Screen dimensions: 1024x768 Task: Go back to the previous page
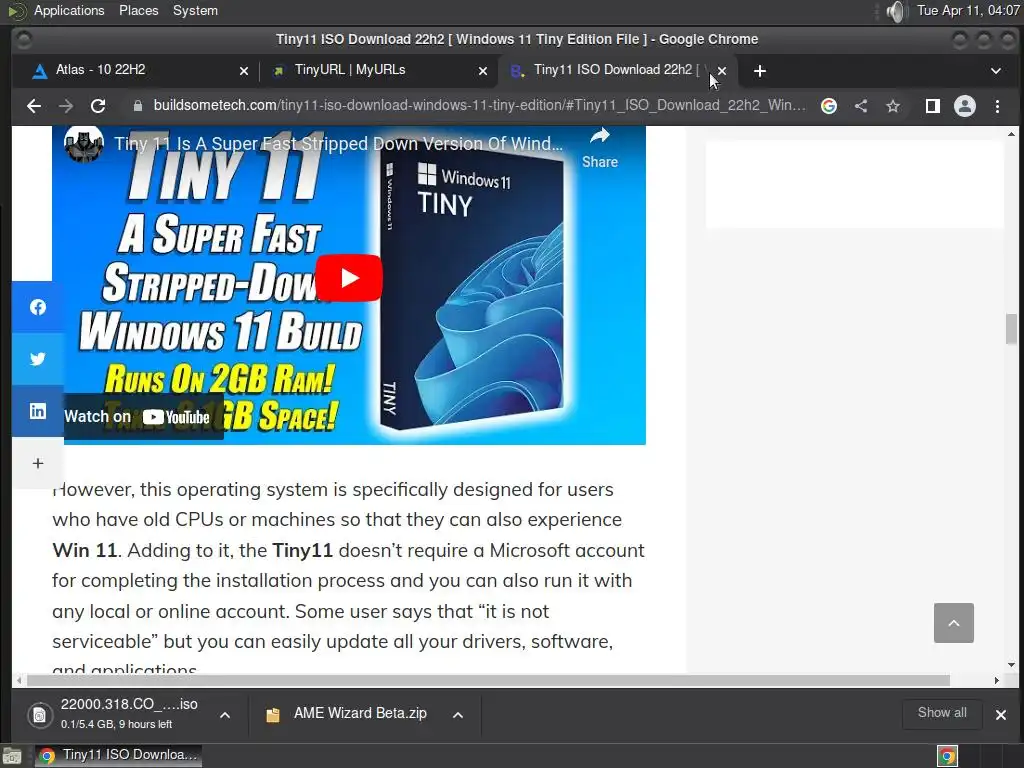(x=34, y=106)
